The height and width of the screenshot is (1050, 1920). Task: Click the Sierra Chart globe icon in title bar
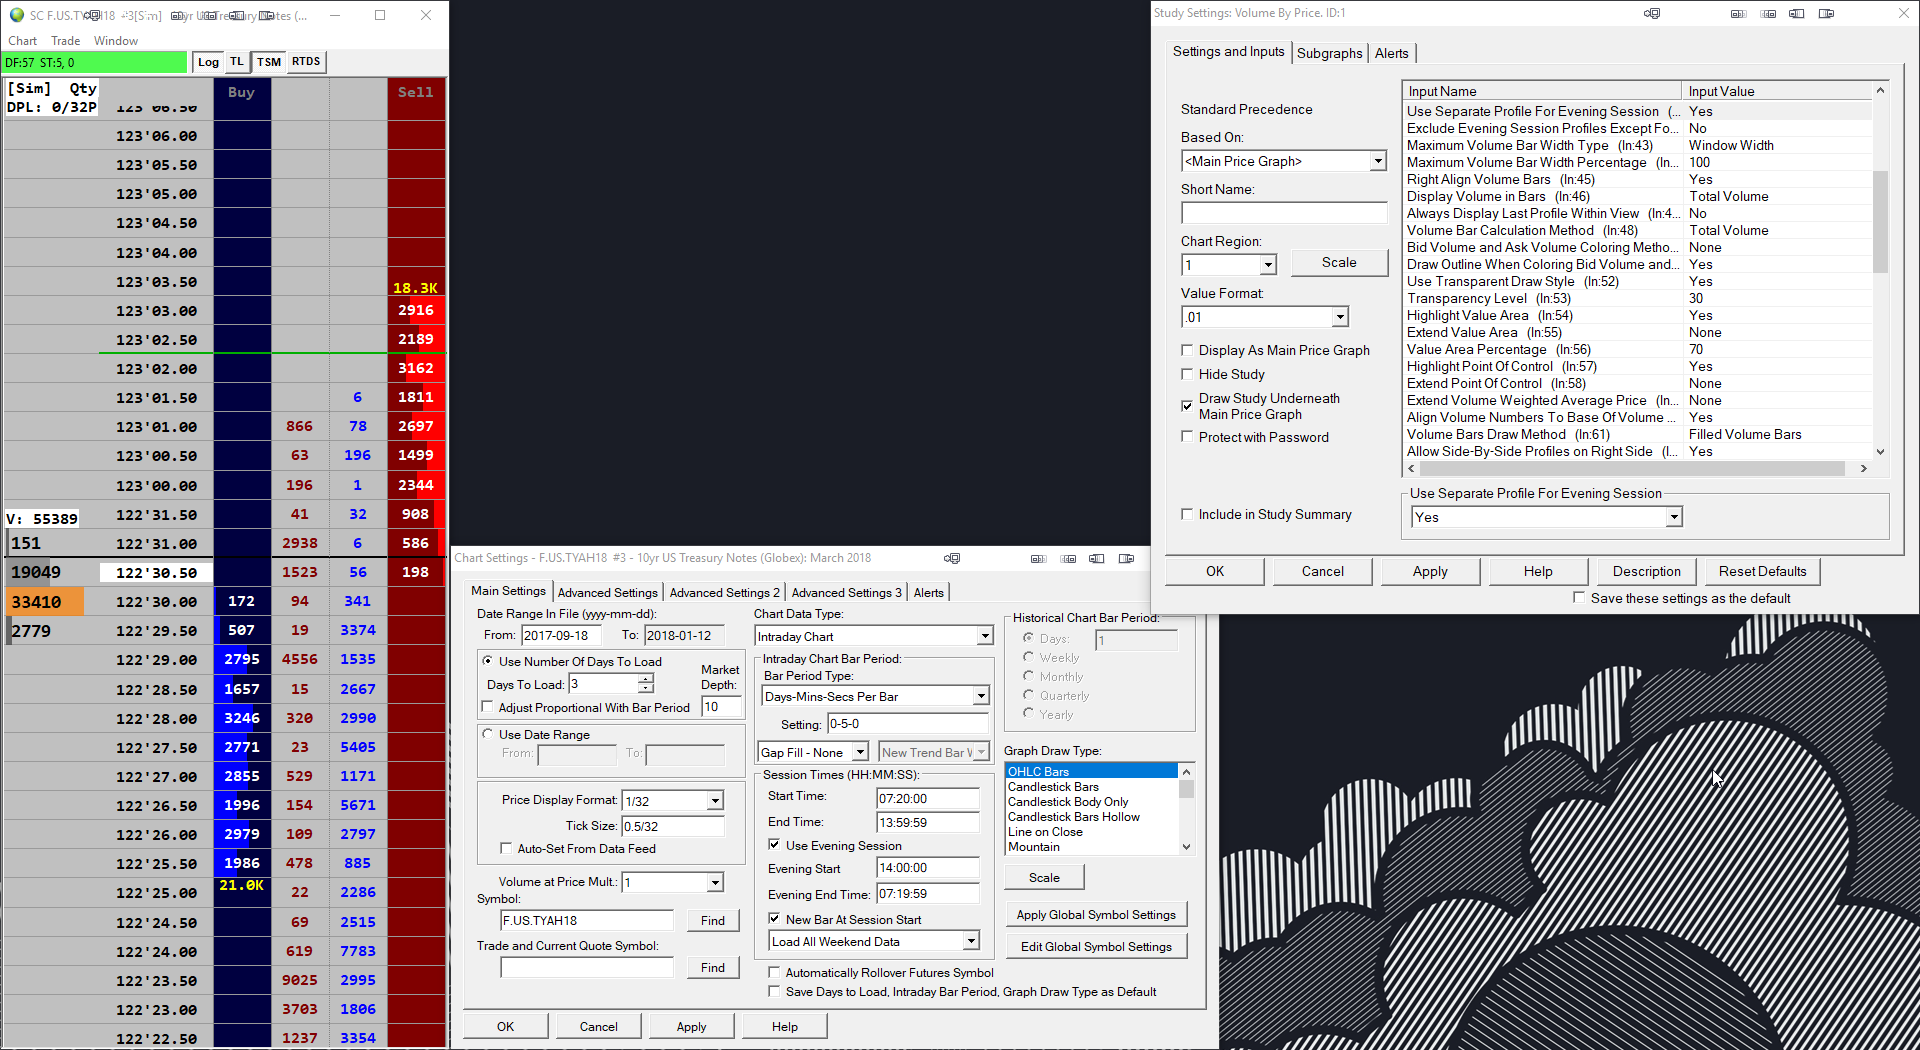click(16, 15)
